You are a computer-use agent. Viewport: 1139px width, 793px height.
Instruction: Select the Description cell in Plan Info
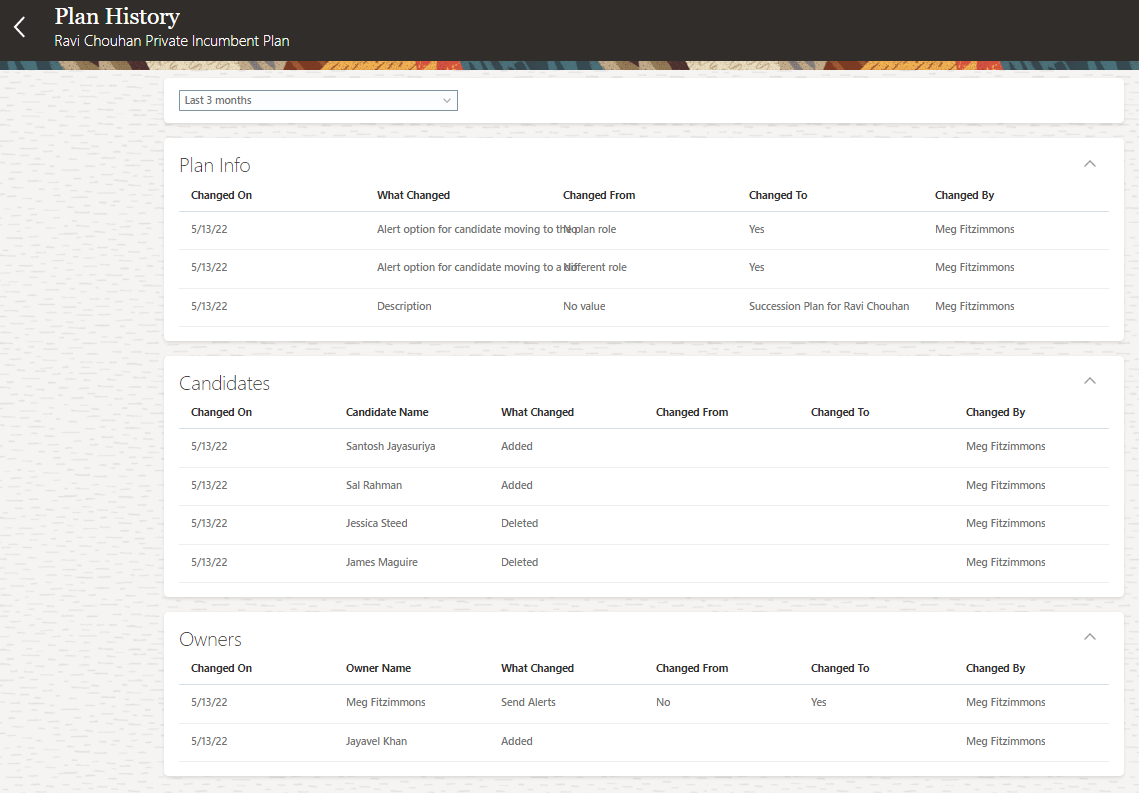pos(404,306)
